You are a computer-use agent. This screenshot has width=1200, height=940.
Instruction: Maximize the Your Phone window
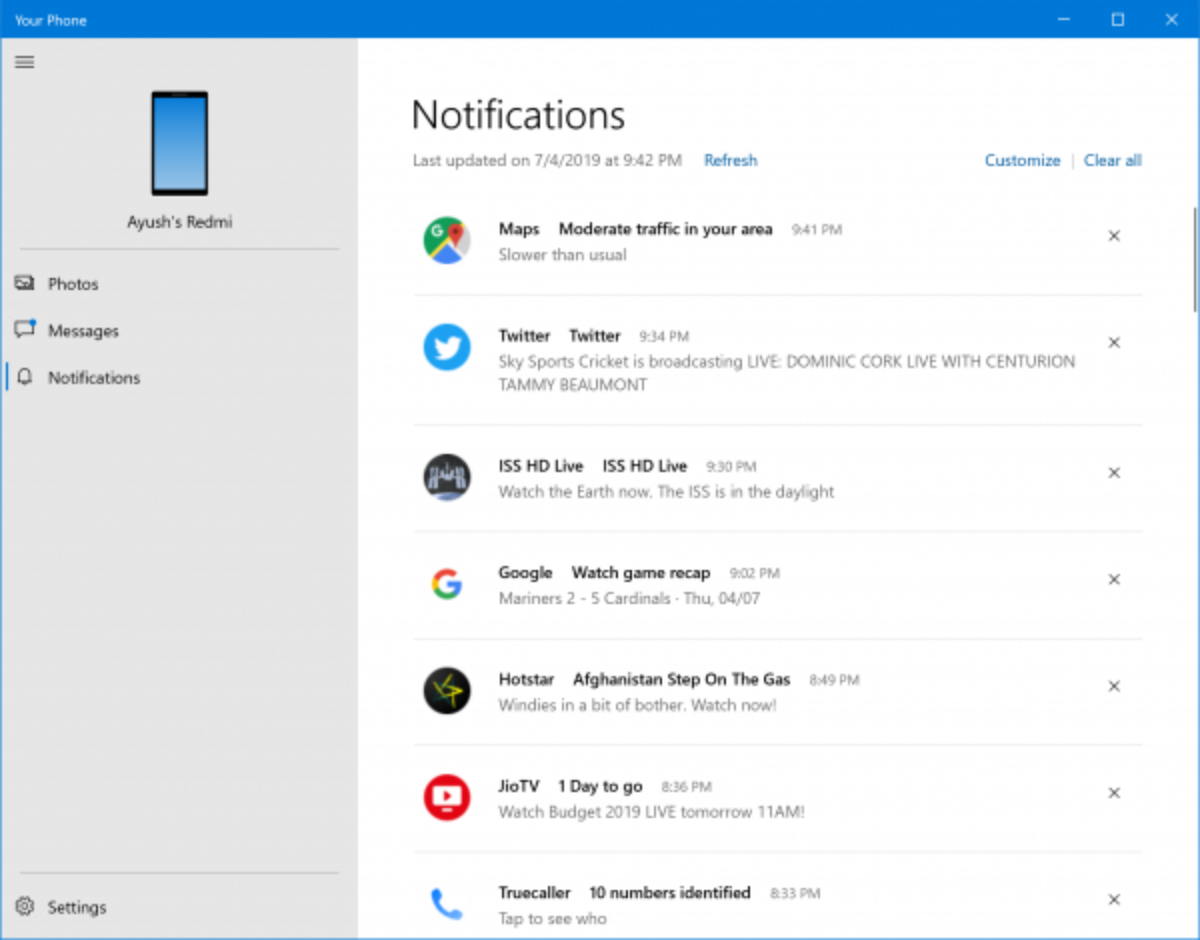coord(1118,19)
